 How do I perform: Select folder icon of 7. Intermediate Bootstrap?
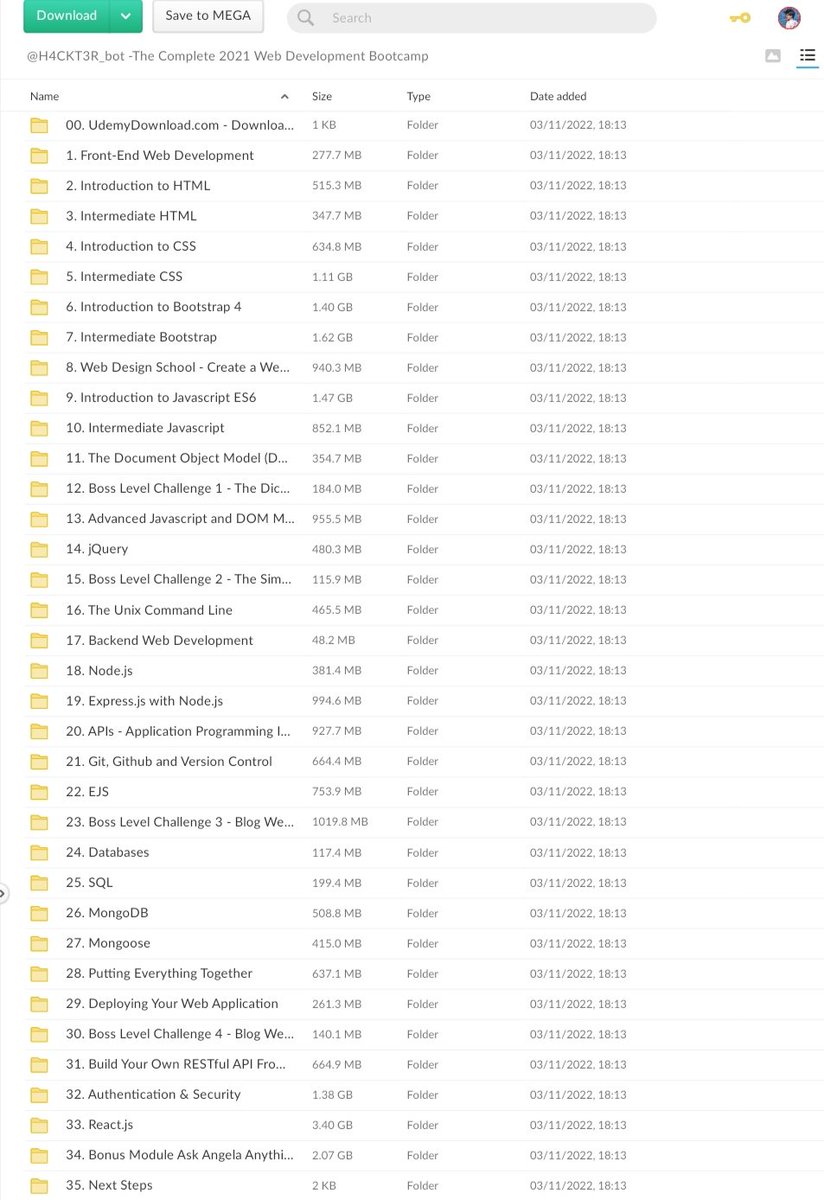coord(39,337)
